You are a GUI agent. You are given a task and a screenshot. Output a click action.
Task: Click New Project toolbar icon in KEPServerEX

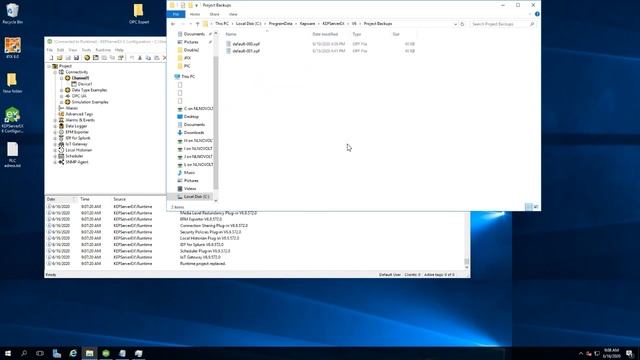coord(51,58)
